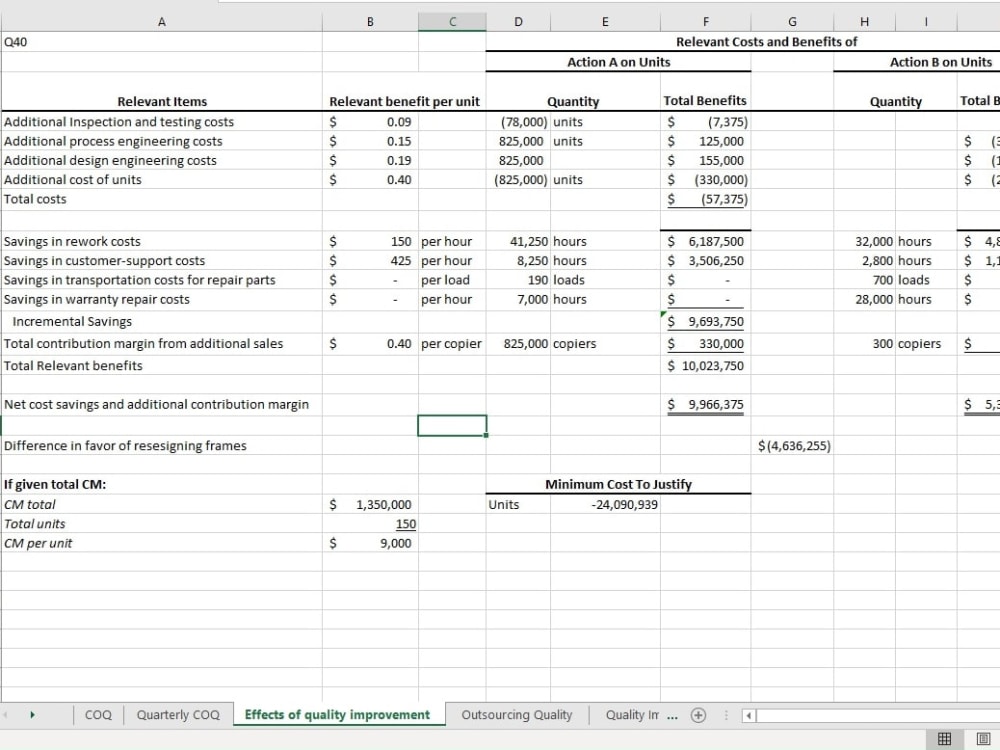This screenshot has height=750, width=1000.
Task: Select 'Savings in warranty repair costs' cell
Action: coord(162,299)
